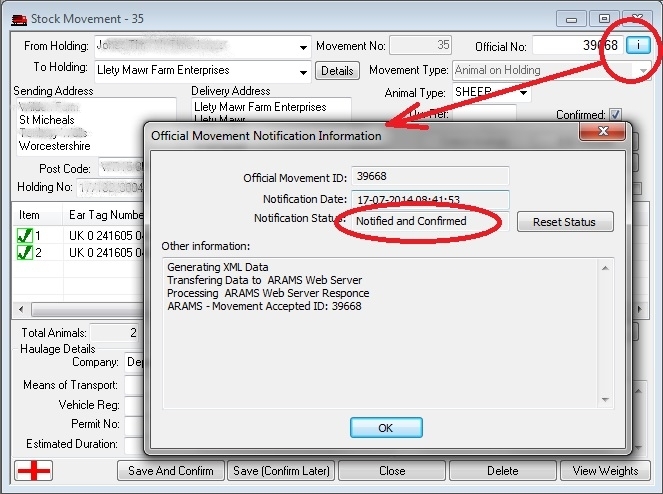This screenshot has width=663, height=494.
Task: Close the Official Movement Notification dialog
Action: click(603, 131)
